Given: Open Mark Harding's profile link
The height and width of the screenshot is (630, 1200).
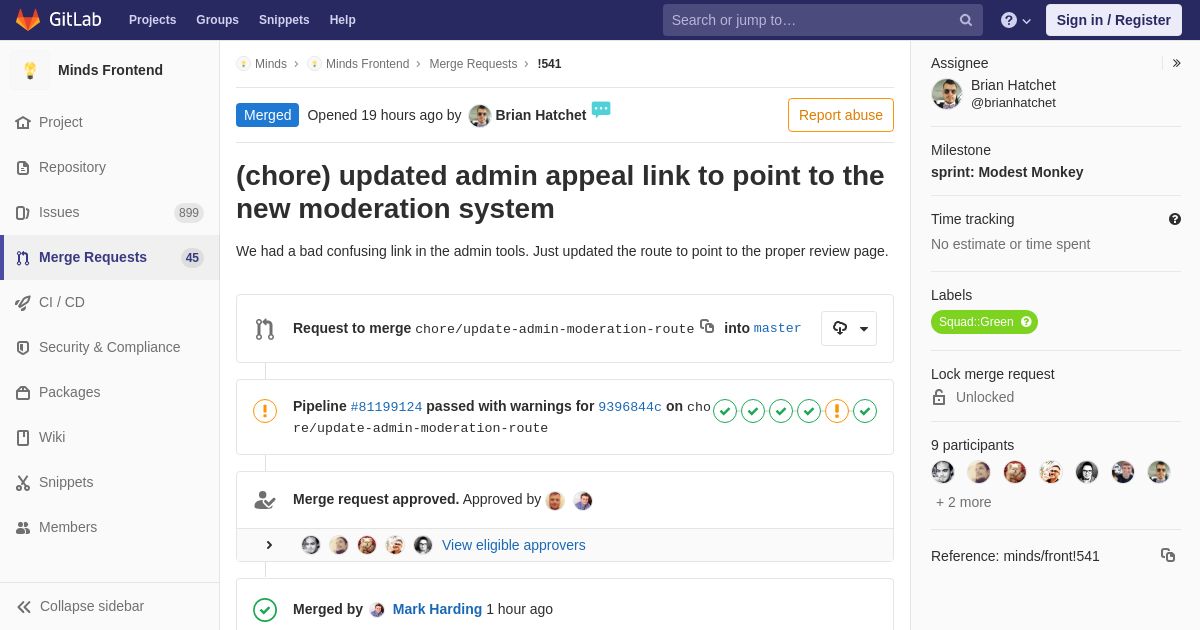Looking at the screenshot, I should pyautogui.click(x=437, y=609).
